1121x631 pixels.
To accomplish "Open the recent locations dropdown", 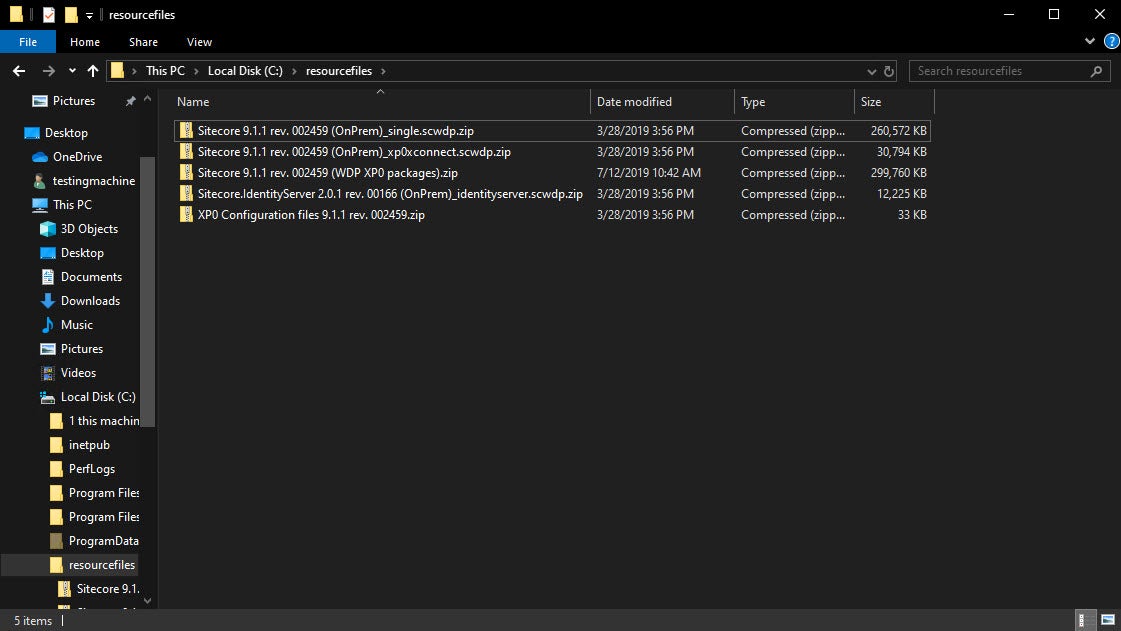I will click(x=72, y=71).
